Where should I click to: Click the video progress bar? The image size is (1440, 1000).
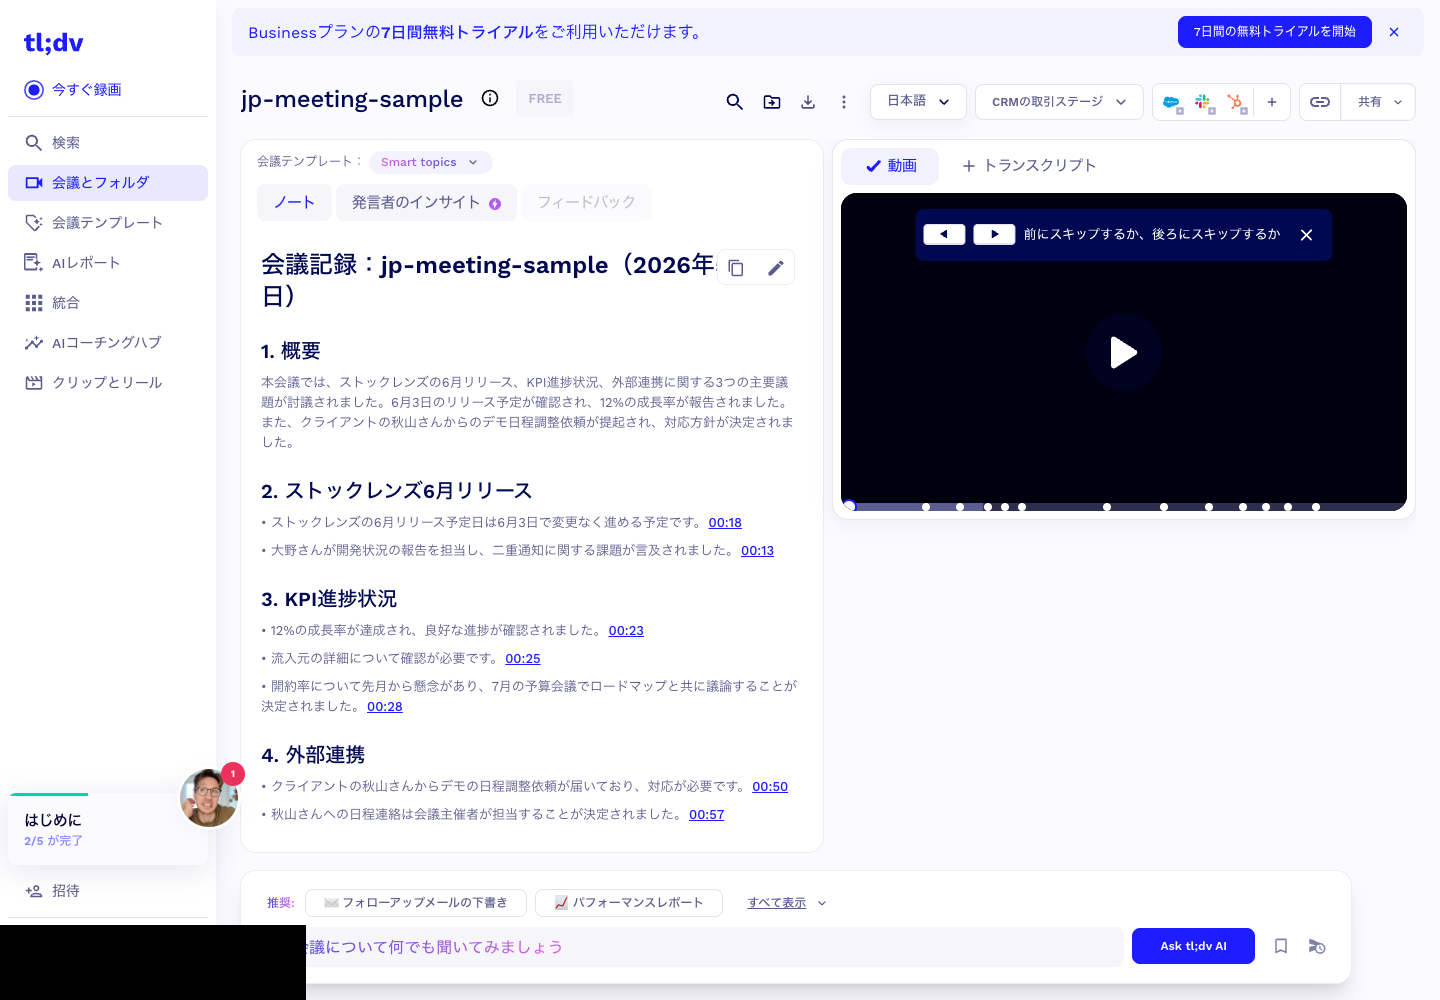click(1124, 507)
